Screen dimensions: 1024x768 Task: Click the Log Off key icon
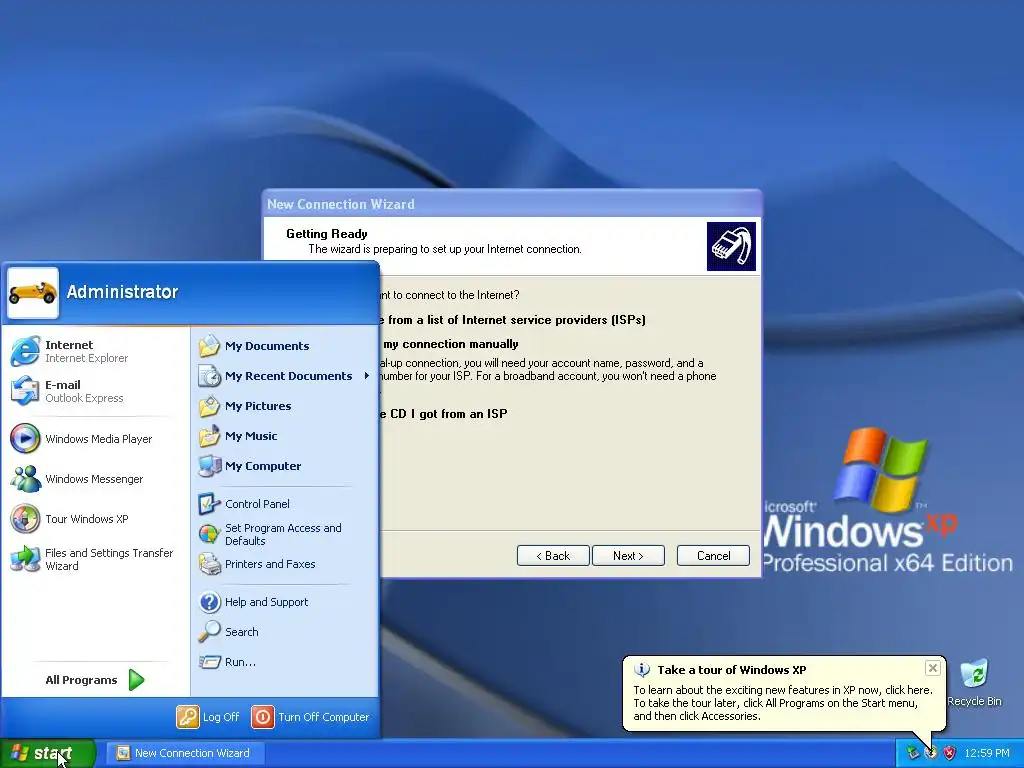(187, 716)
